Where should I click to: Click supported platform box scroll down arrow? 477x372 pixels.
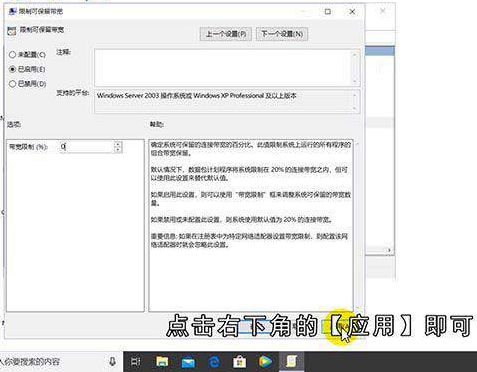pos(355,108)
